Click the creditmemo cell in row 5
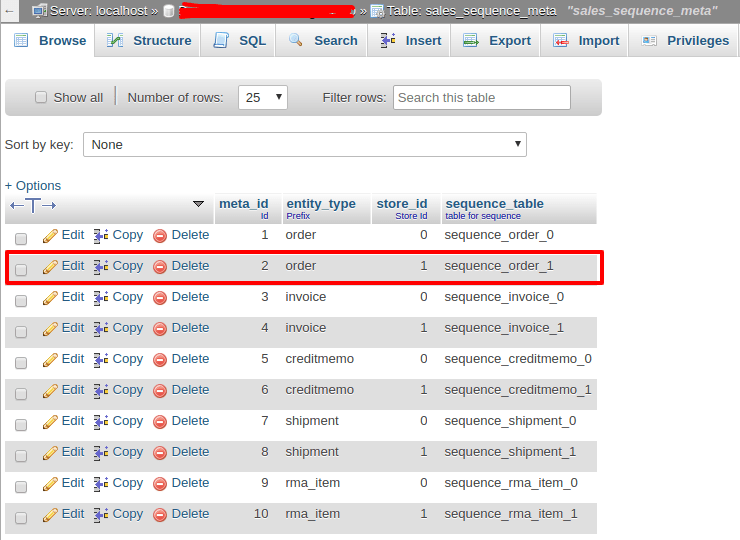 point(320,359)
